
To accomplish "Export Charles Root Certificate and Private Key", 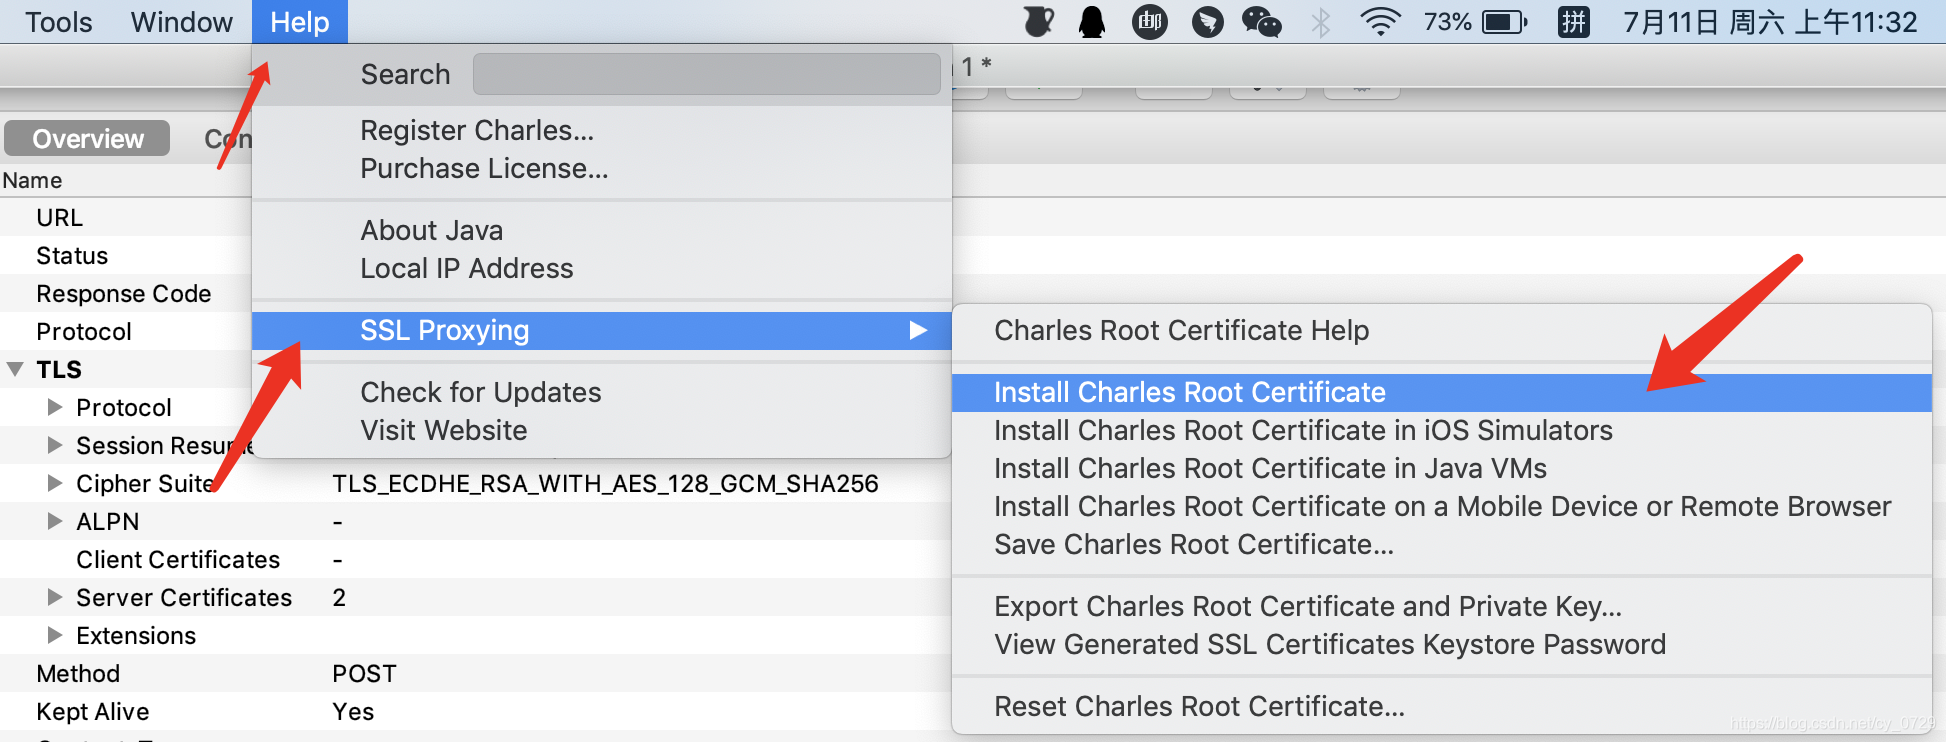I will coord(1441,606).
